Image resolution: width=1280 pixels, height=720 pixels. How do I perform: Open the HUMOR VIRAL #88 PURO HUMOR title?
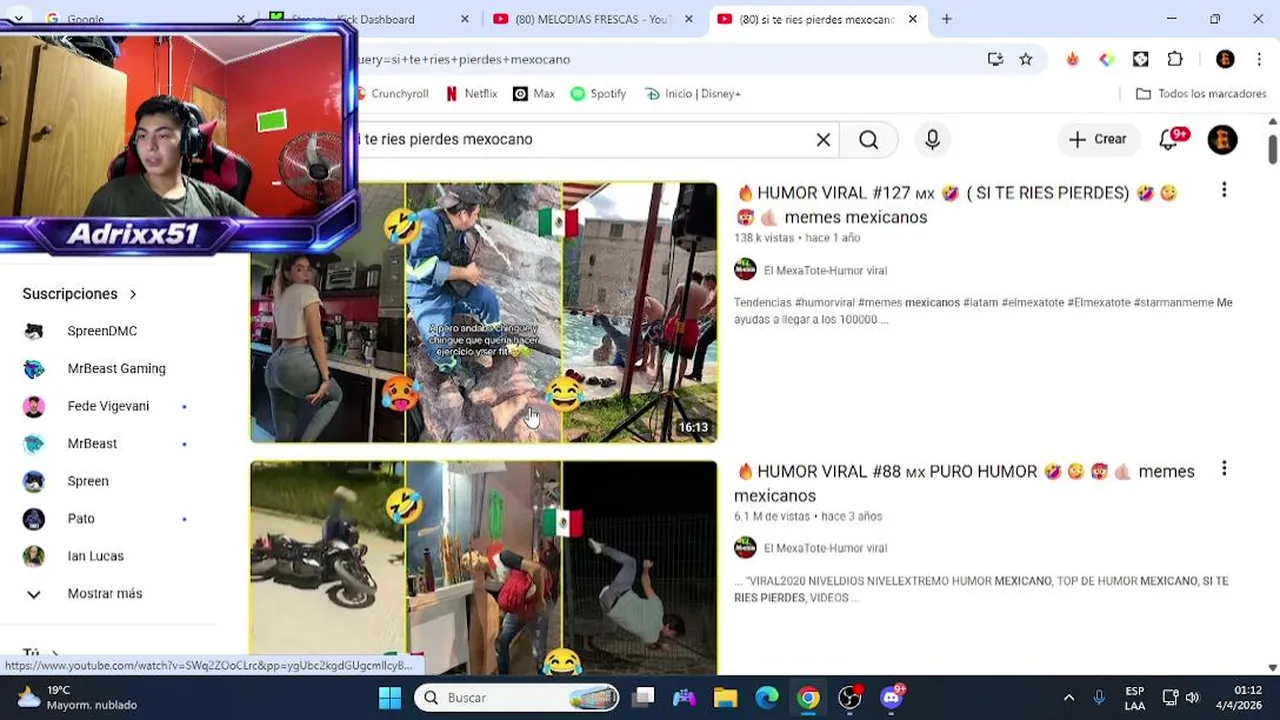(x=964, y=483)
